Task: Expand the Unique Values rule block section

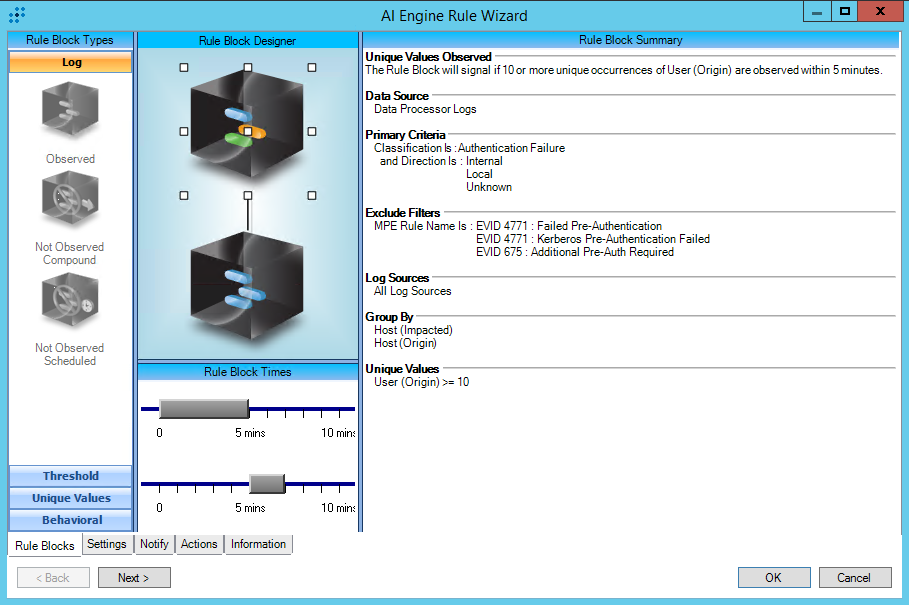Action: (70, 498)
